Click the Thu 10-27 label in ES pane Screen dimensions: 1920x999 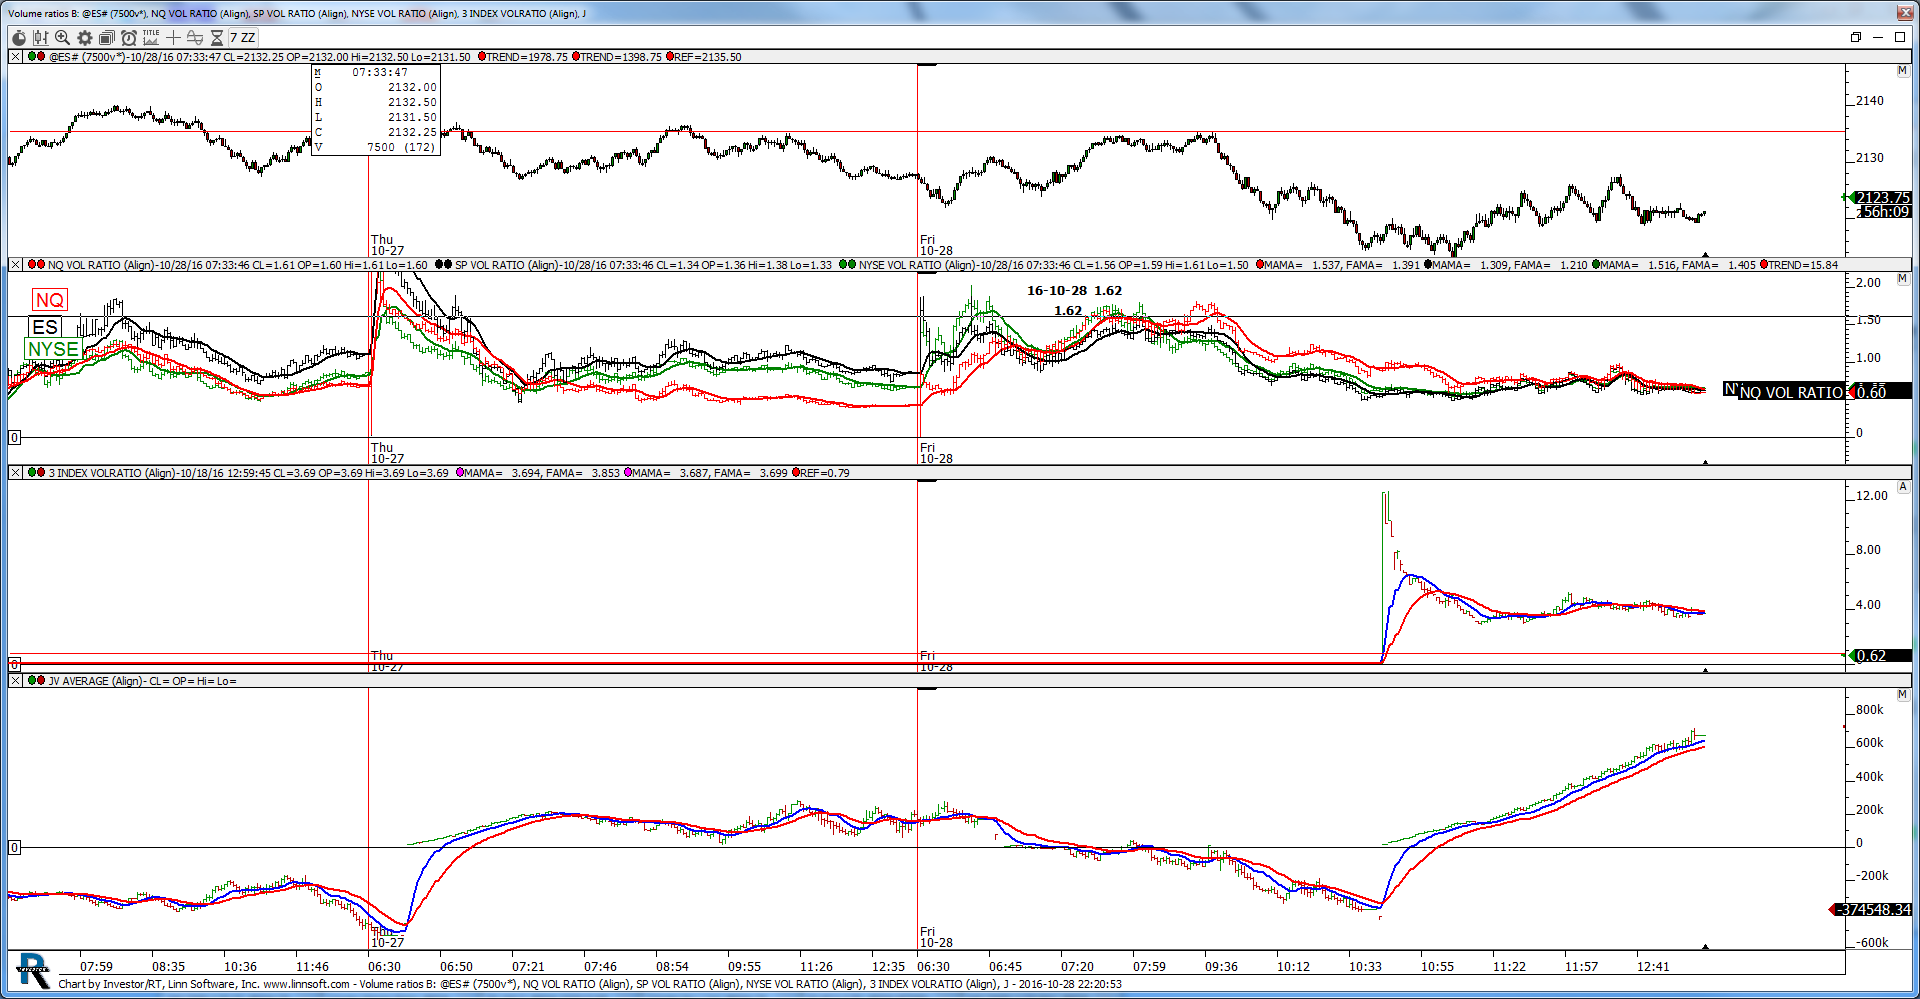387,245
